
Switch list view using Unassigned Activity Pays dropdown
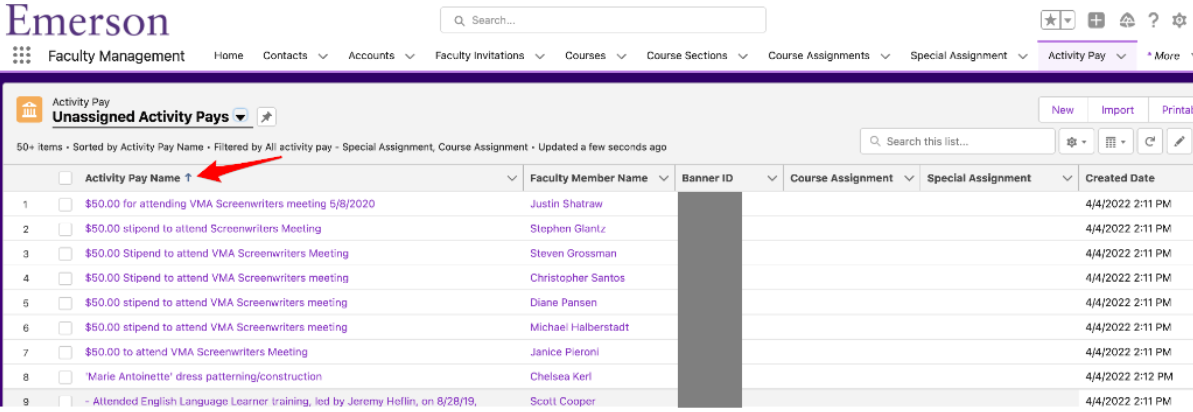pos(240,117)
